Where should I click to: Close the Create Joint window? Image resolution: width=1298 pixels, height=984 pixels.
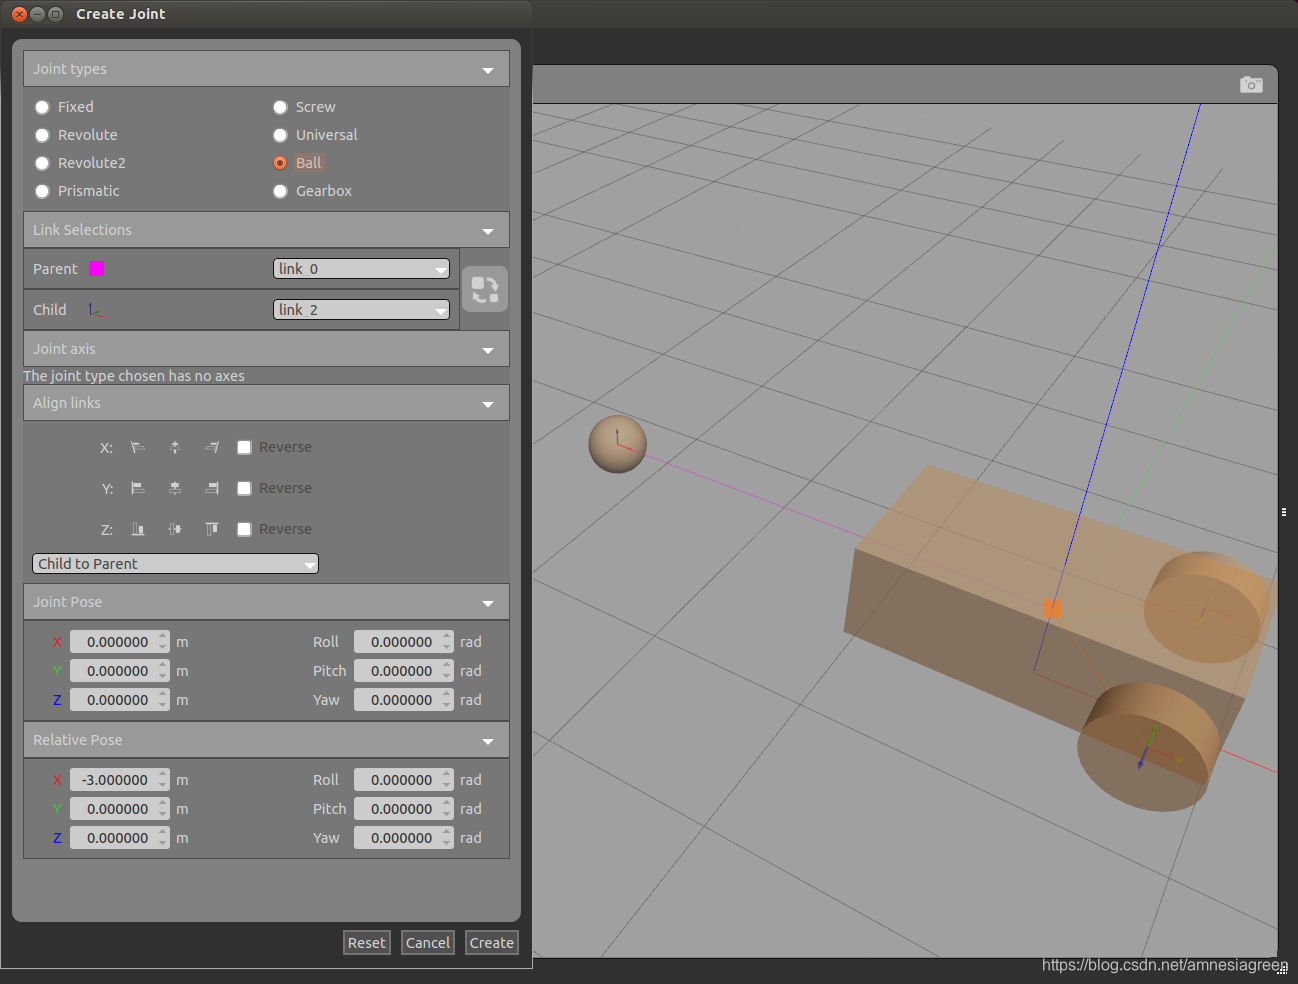tap(19, 14)
